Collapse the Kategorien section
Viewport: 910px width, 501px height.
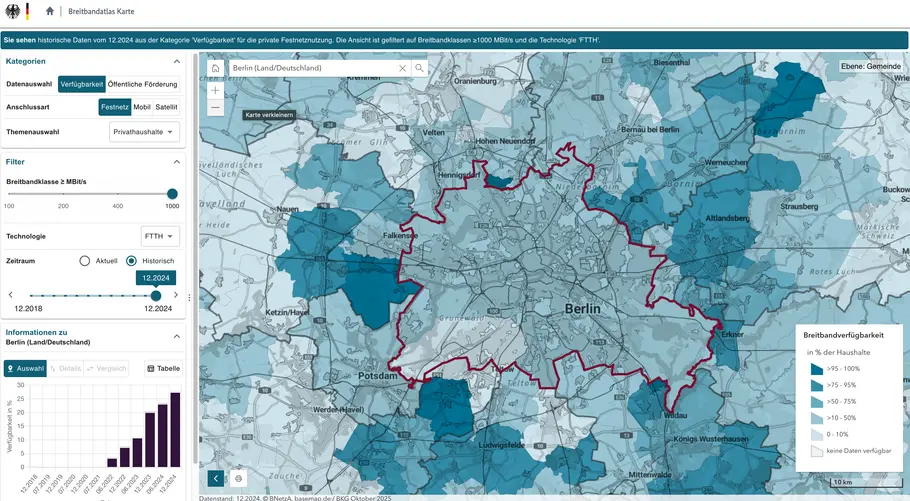[177, 61]
